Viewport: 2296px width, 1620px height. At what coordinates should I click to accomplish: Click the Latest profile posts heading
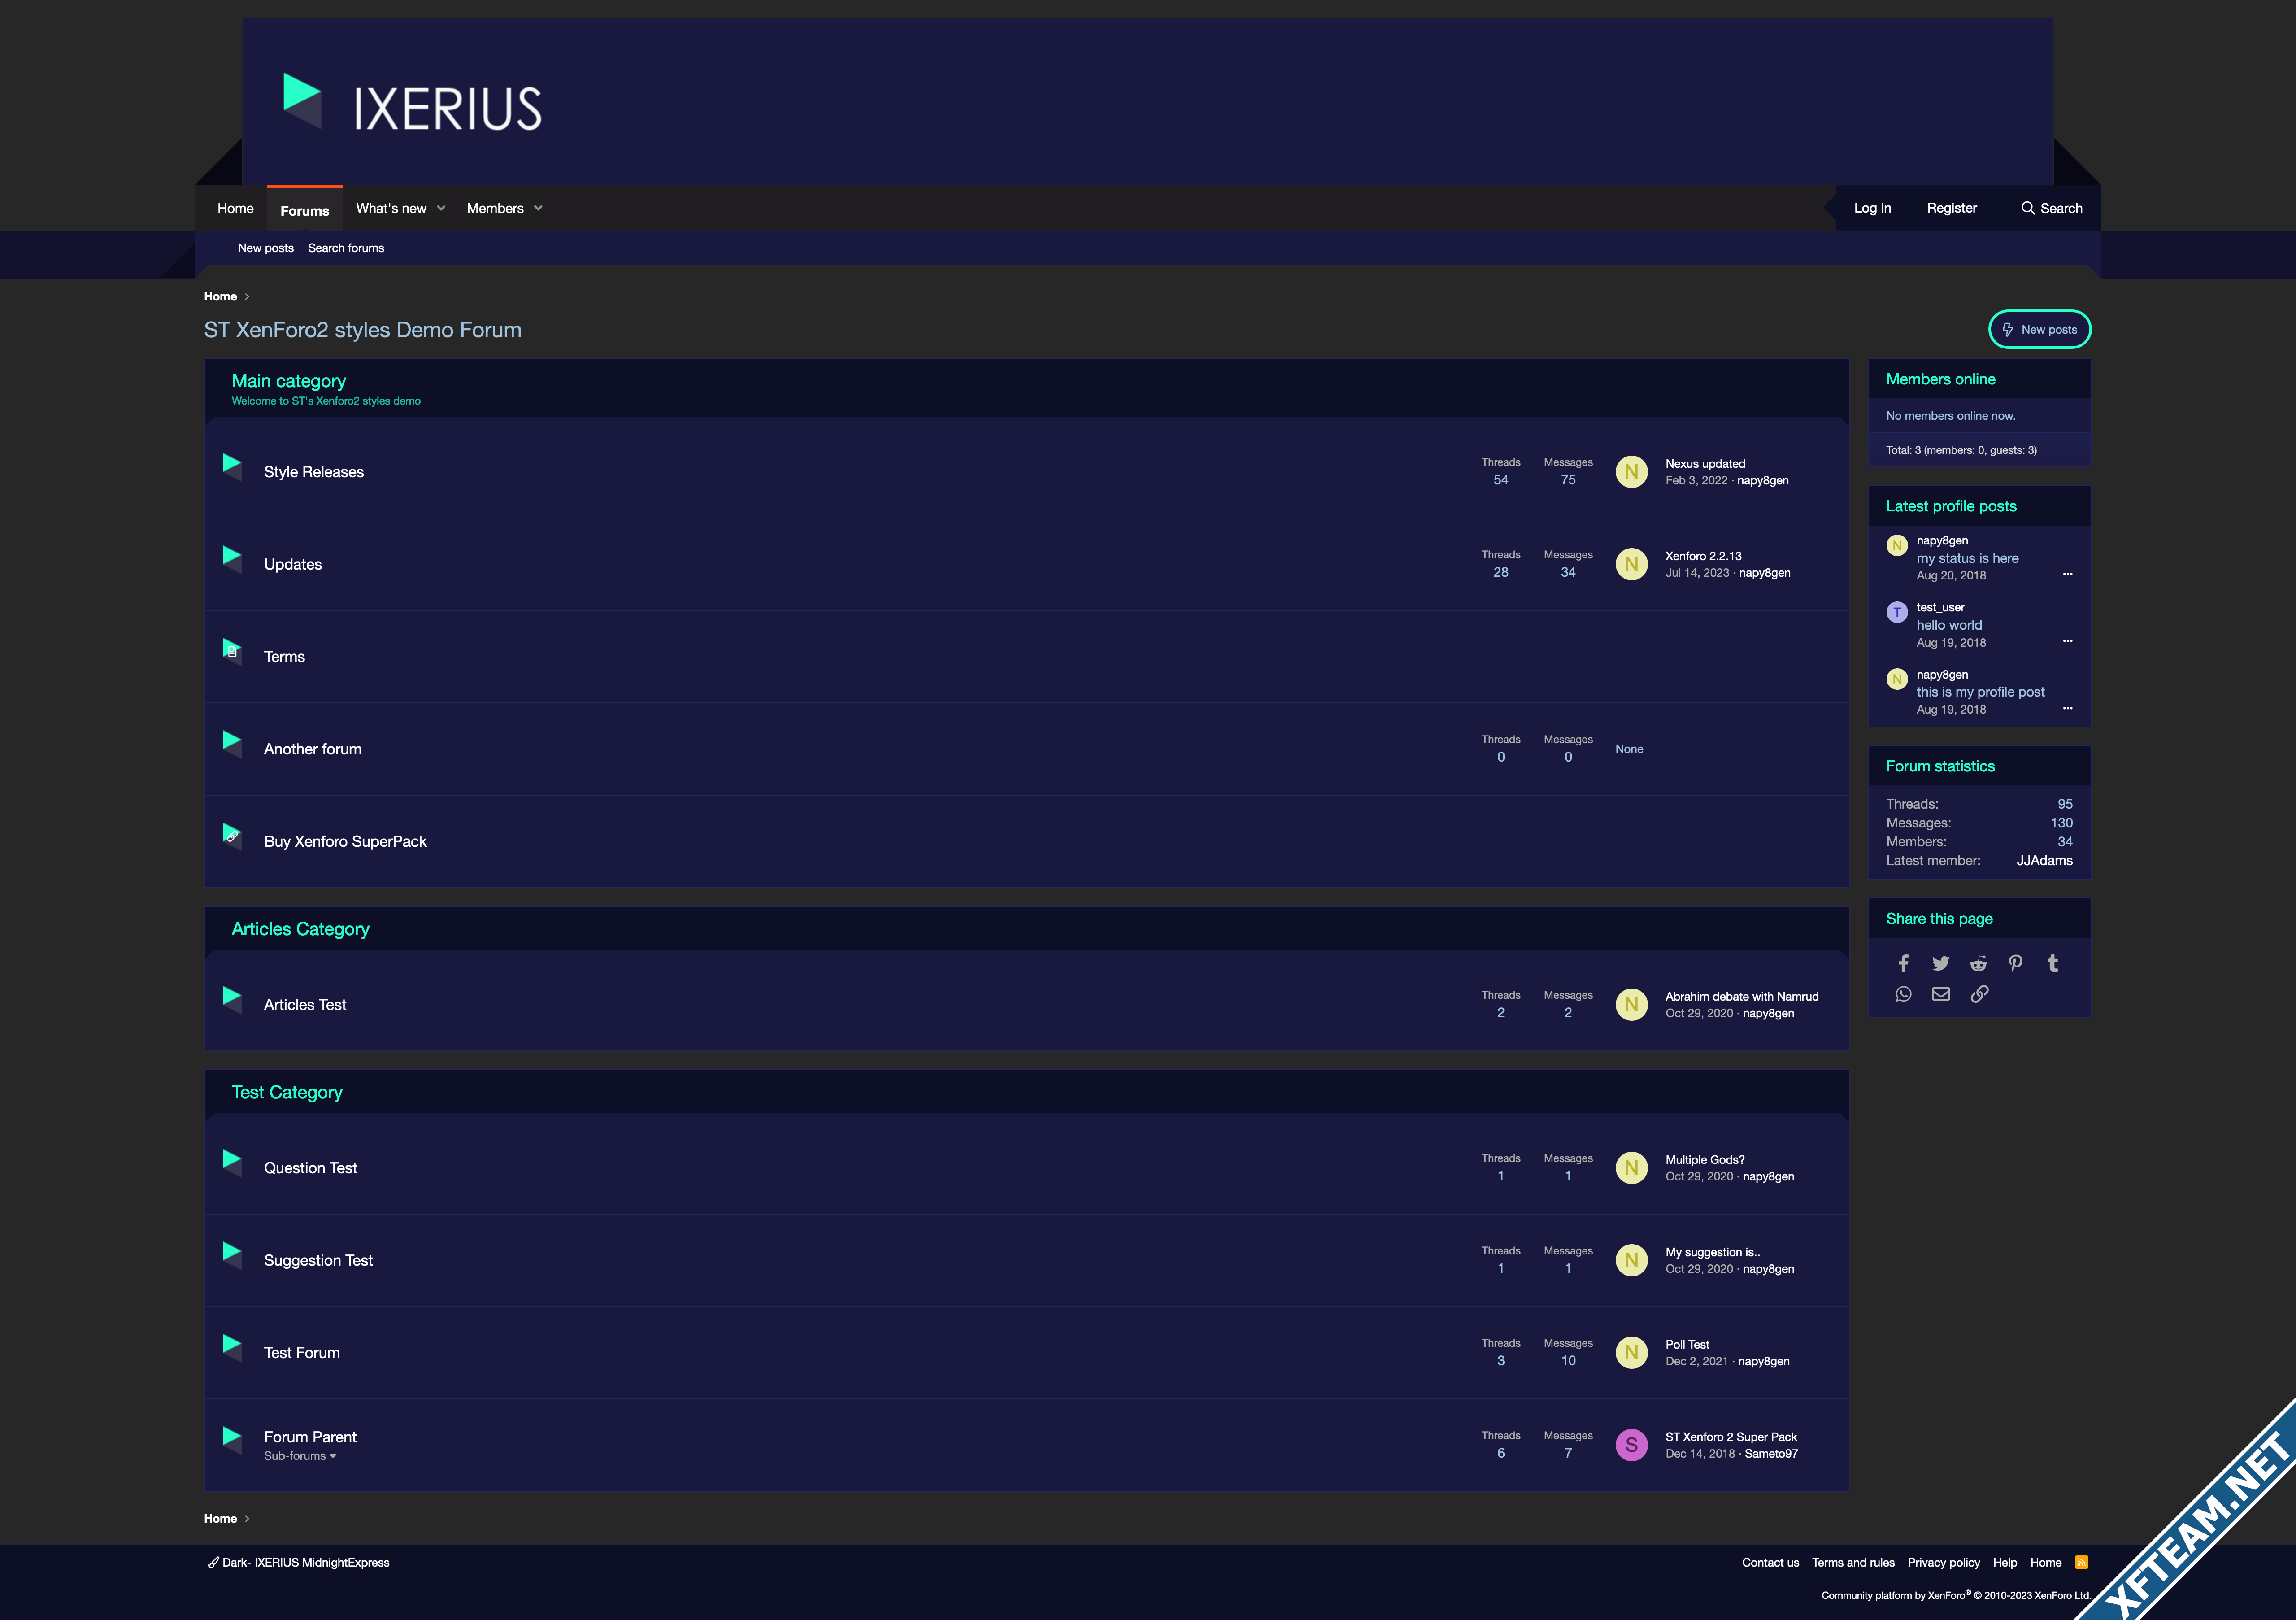click(x=1951, y=506)
